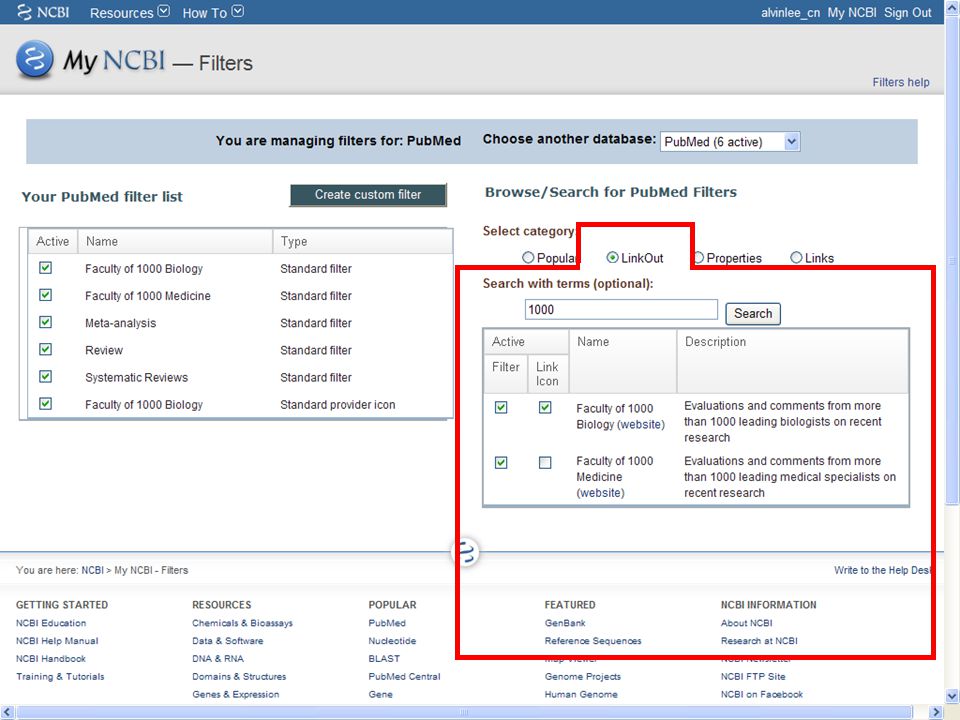
Task: Open the NCBI Education footer link
Action: [51, 623]
